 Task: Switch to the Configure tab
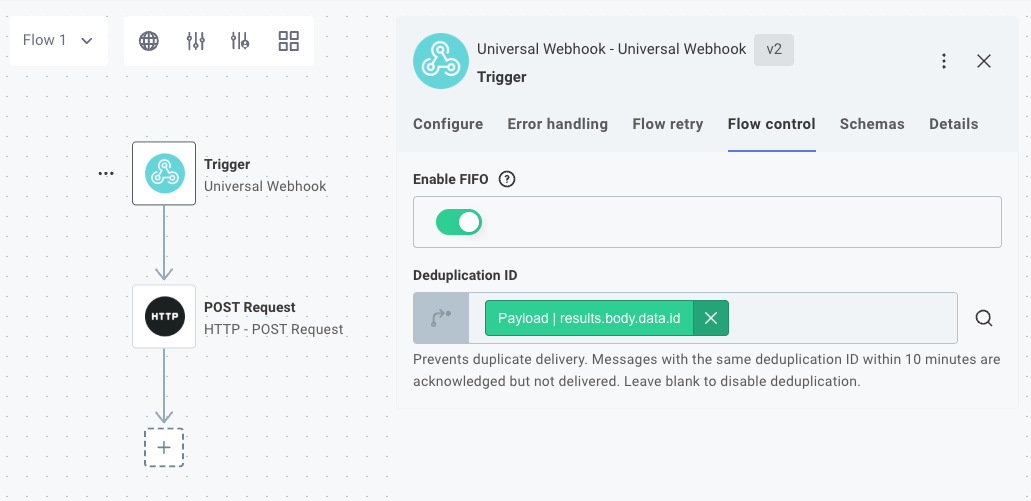pyautogui.click(x=448, y=124)
